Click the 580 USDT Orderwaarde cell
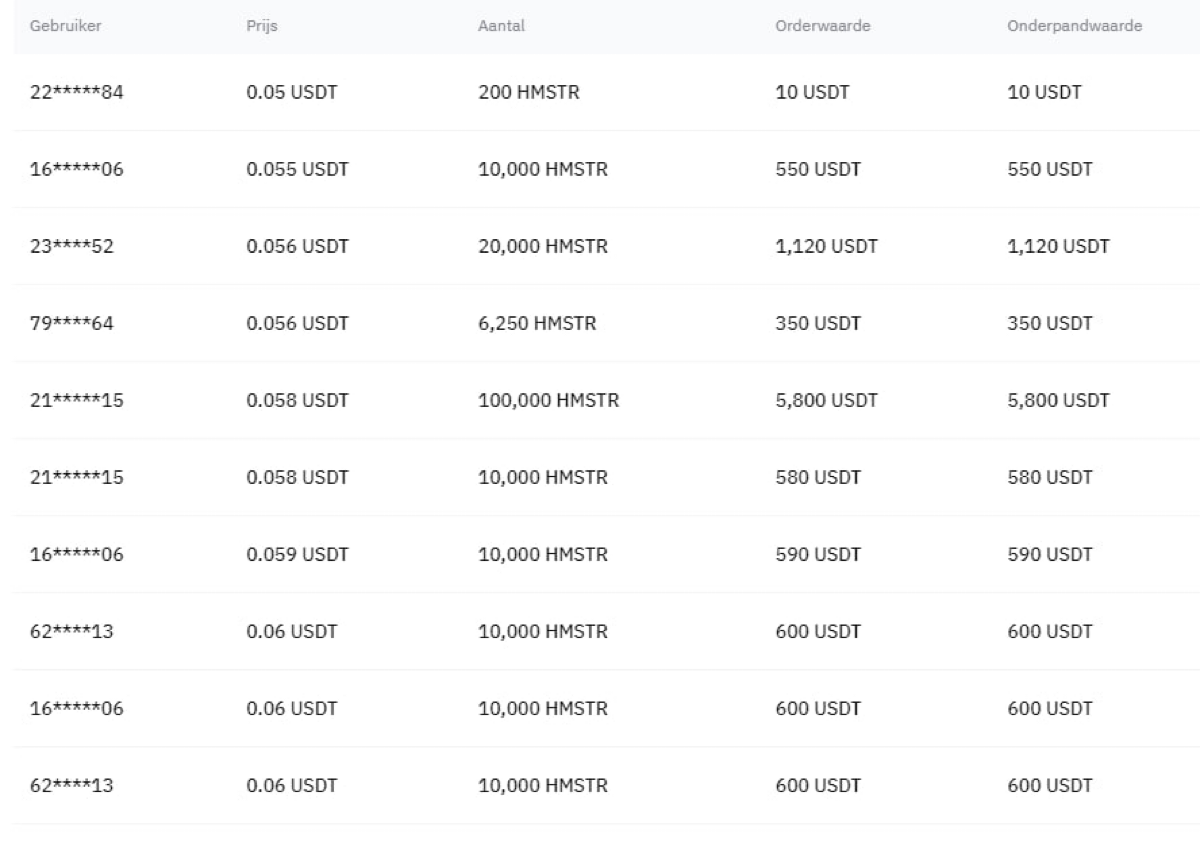 818,478
